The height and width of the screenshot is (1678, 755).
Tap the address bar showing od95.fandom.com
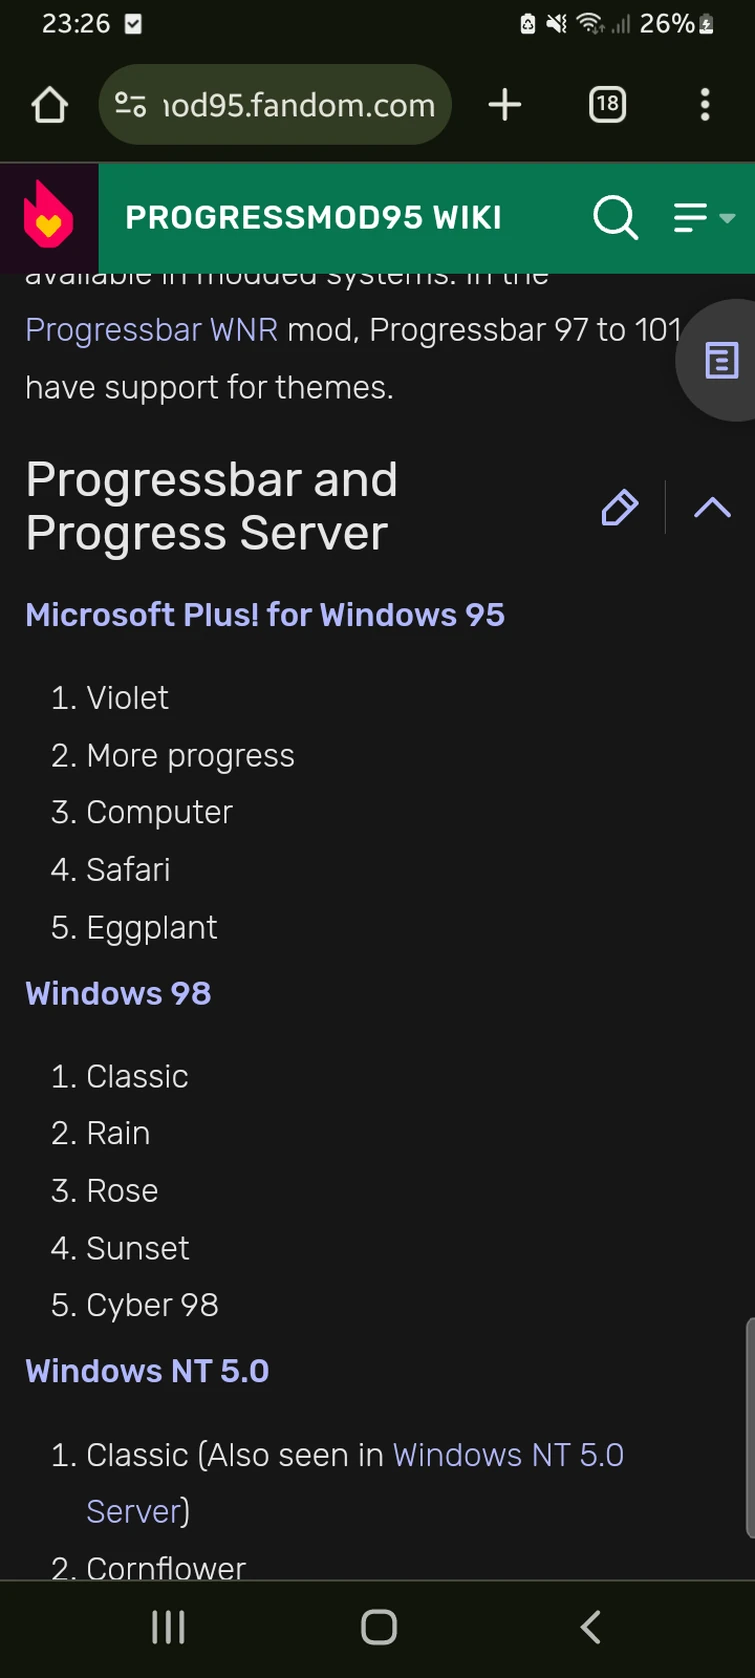pos(300,104)
